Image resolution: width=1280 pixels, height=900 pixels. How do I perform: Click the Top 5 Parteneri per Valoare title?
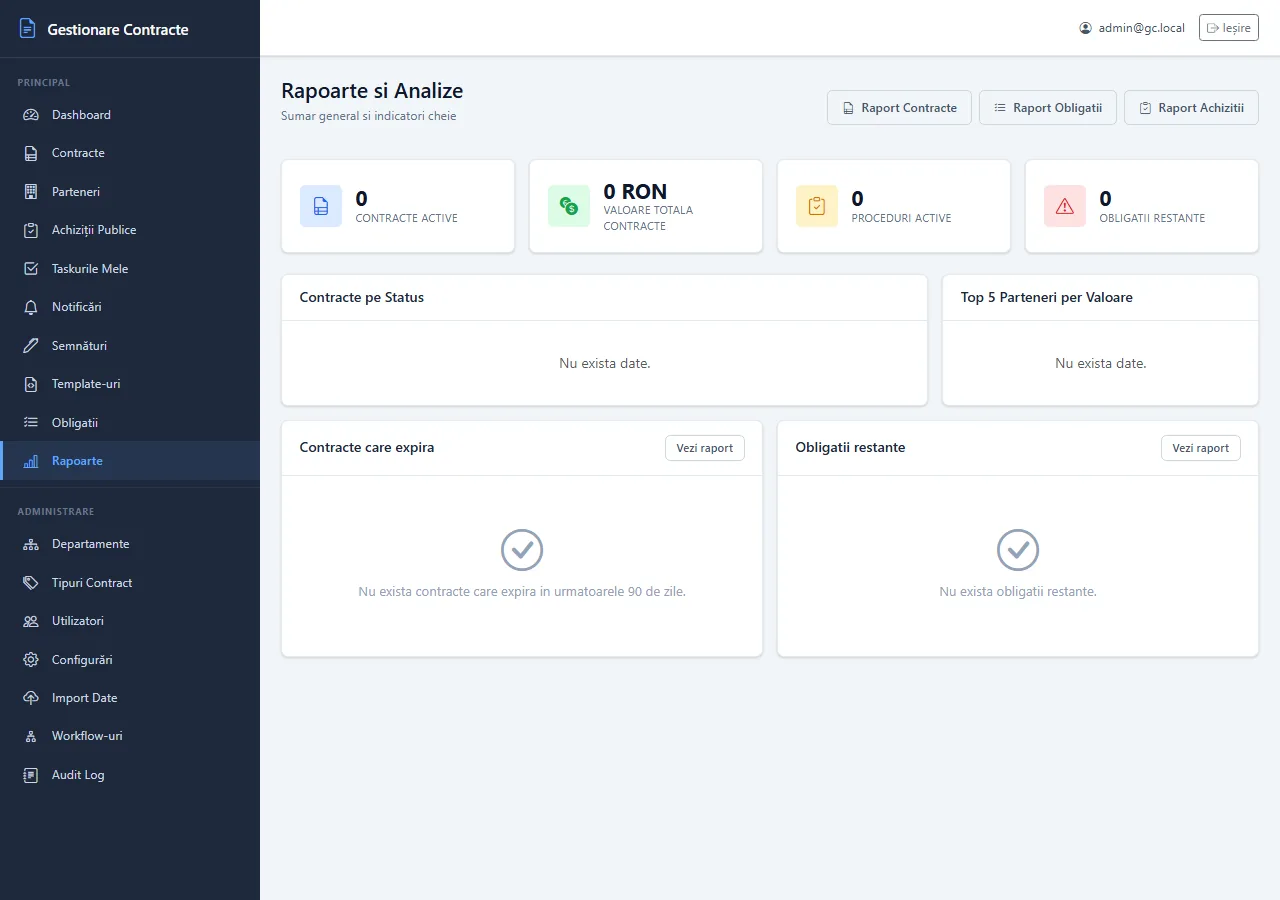point(1047,298)
